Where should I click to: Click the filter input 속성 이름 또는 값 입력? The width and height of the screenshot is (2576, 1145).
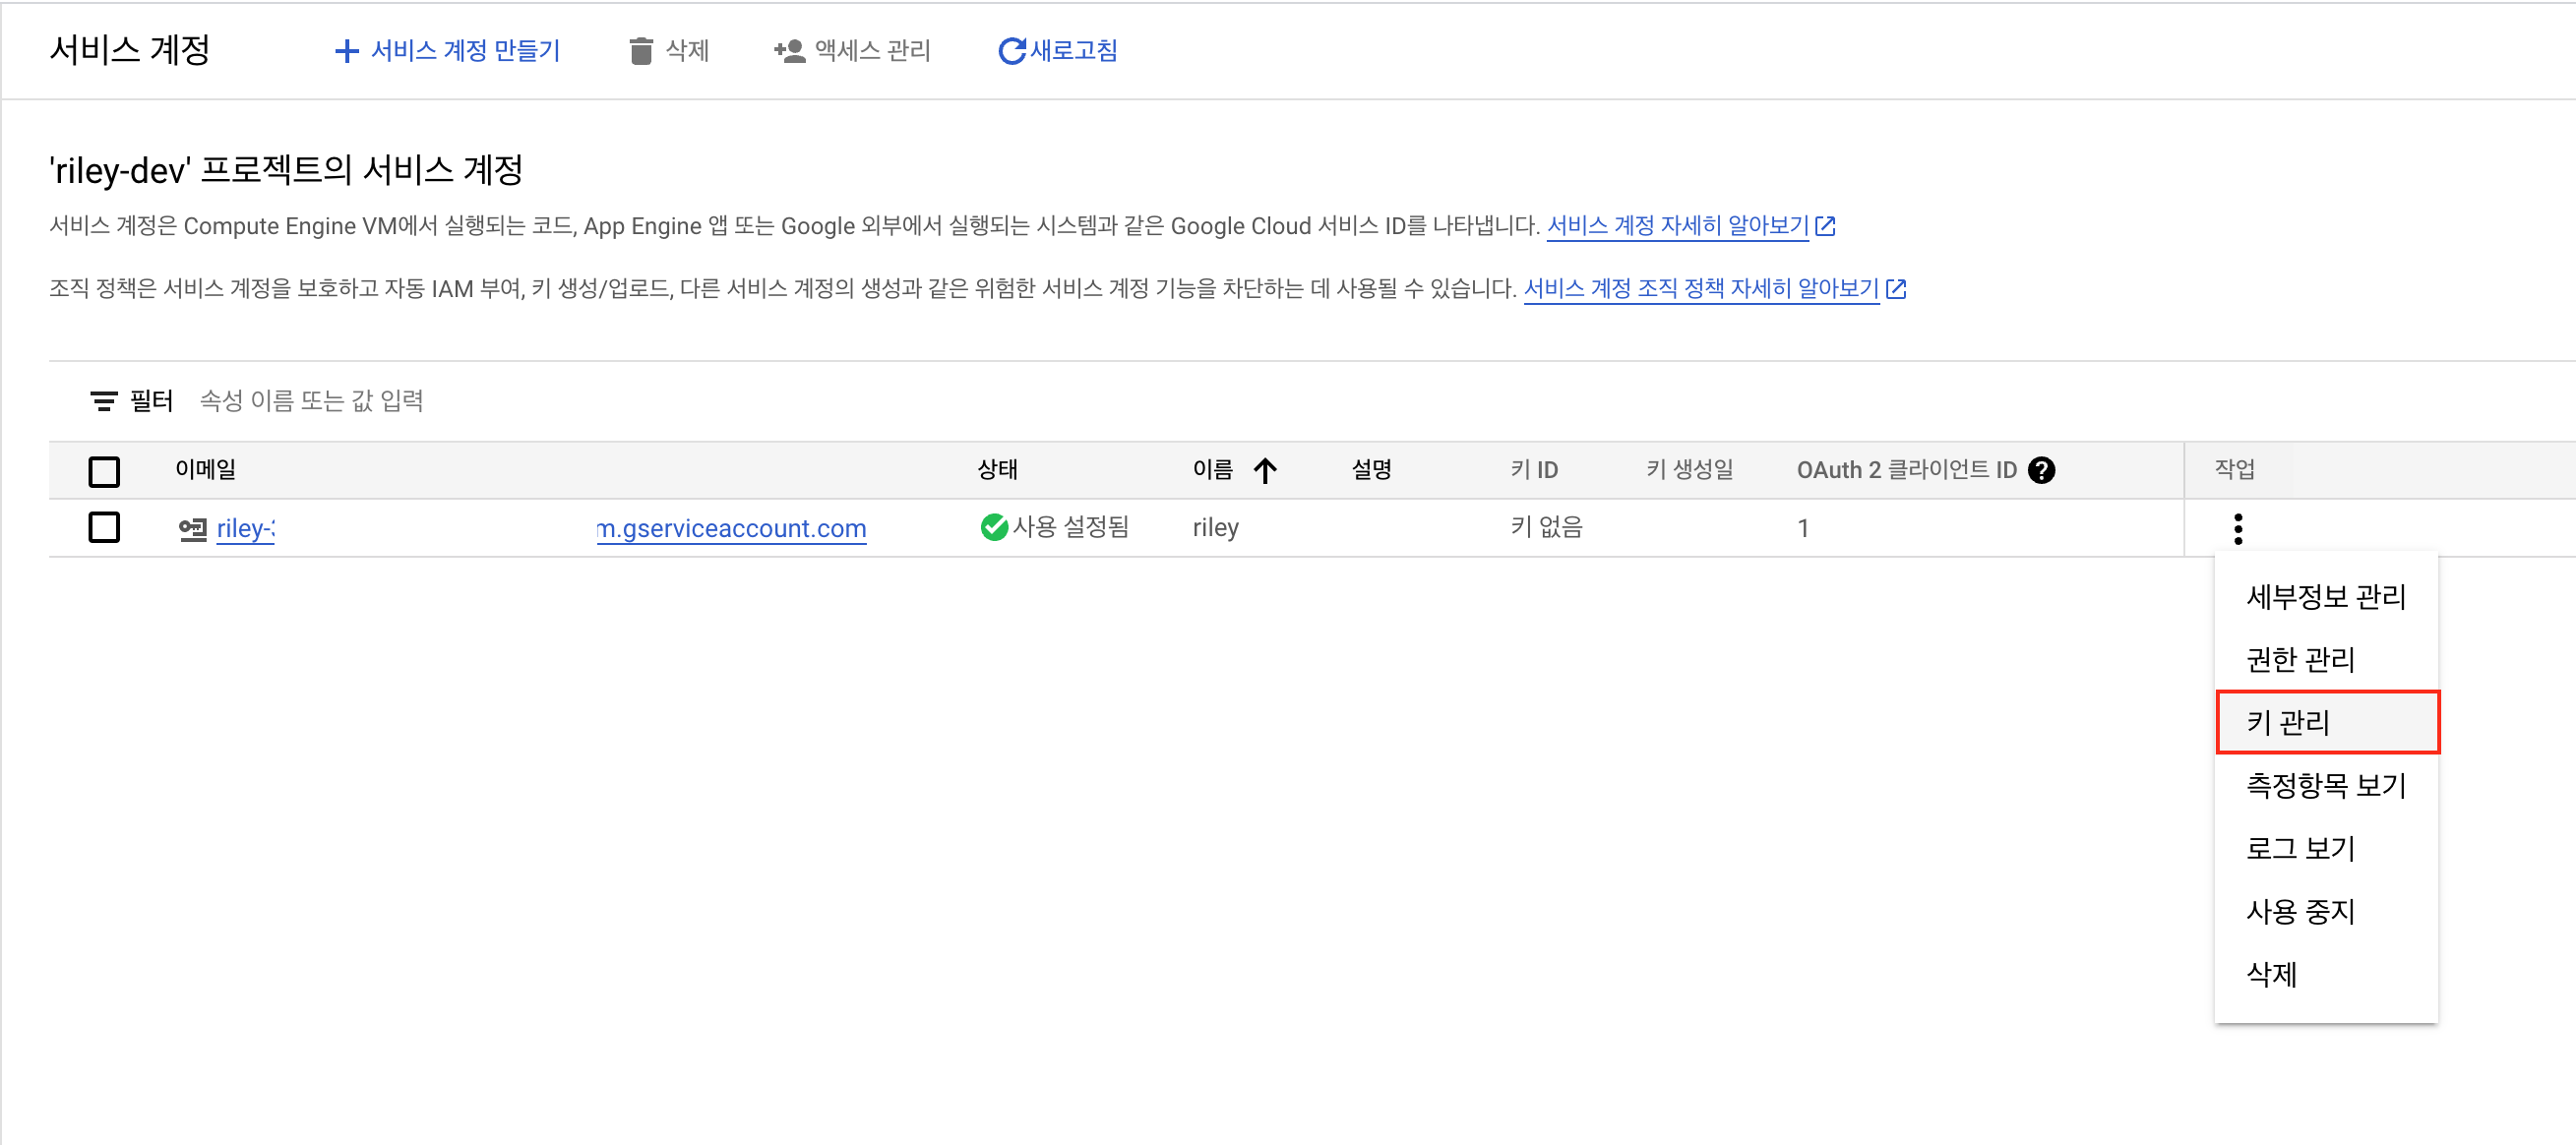[x=311, y=401]
